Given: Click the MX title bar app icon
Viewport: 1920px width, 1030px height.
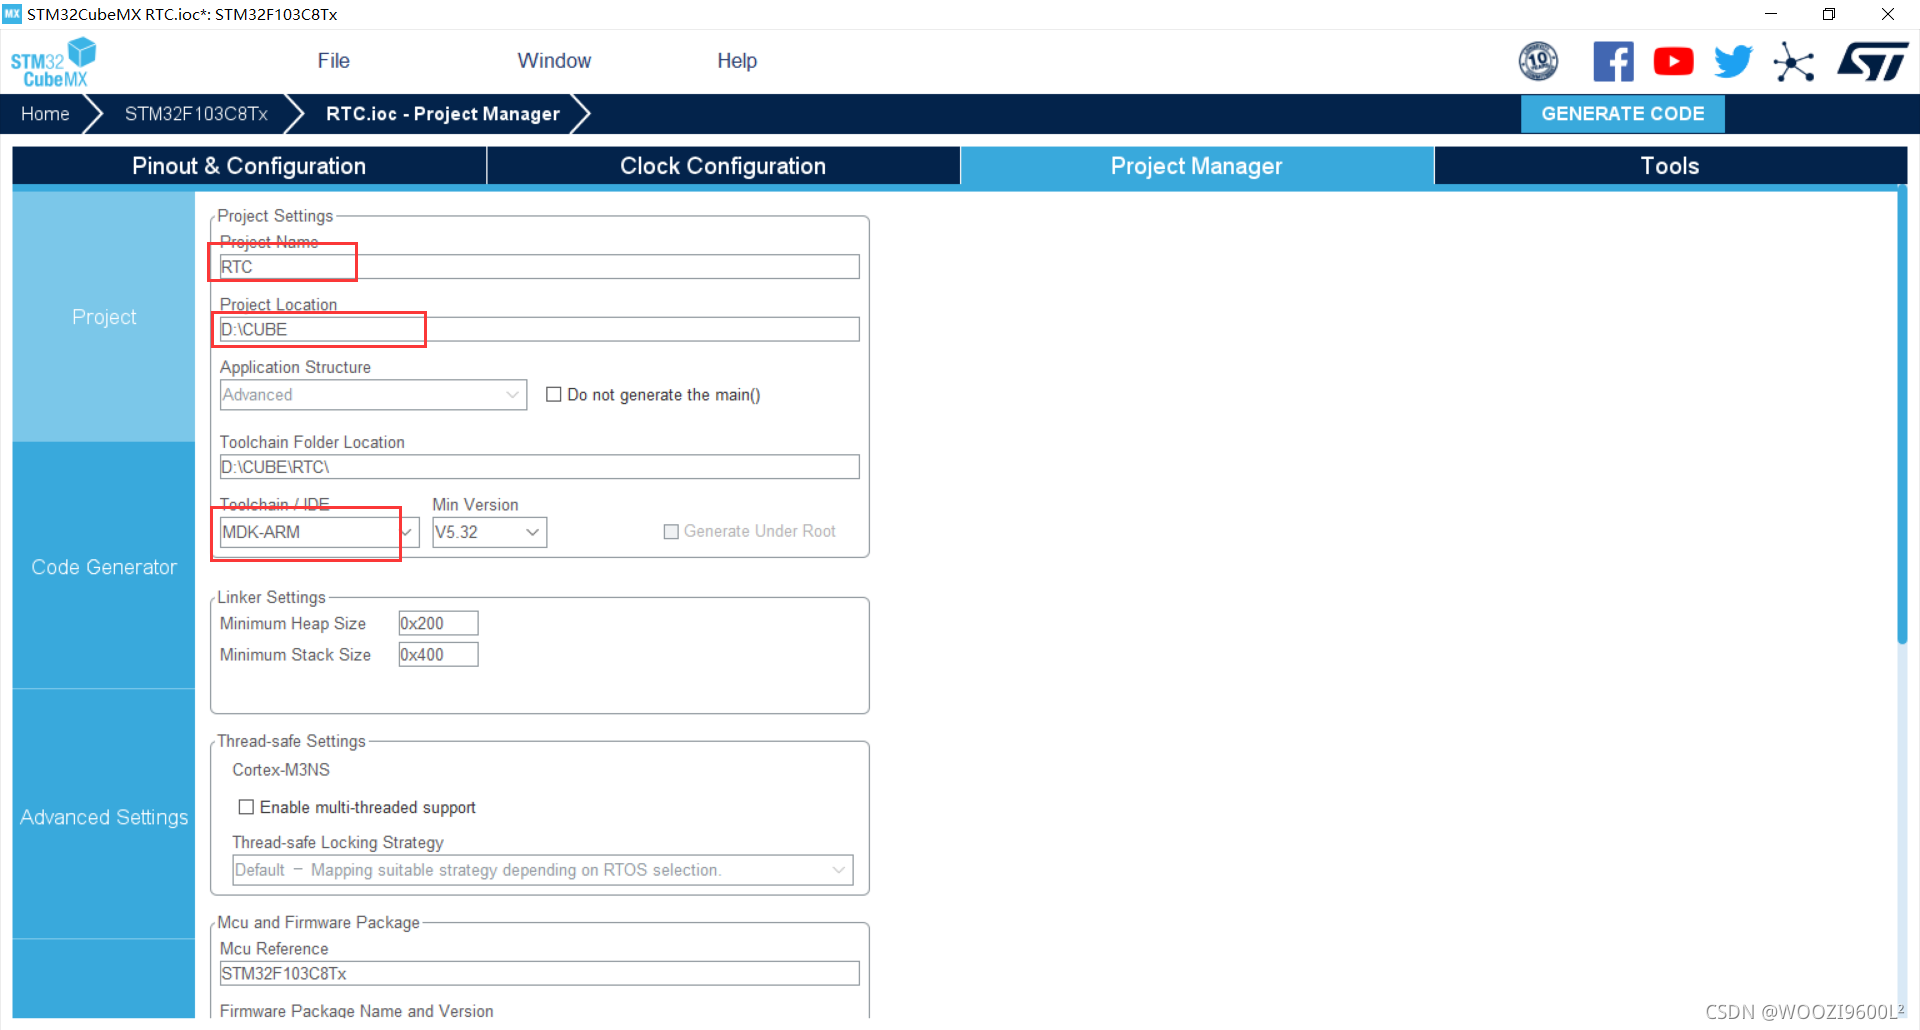Looking at the screenshot, I should click(x=12, y=14).
